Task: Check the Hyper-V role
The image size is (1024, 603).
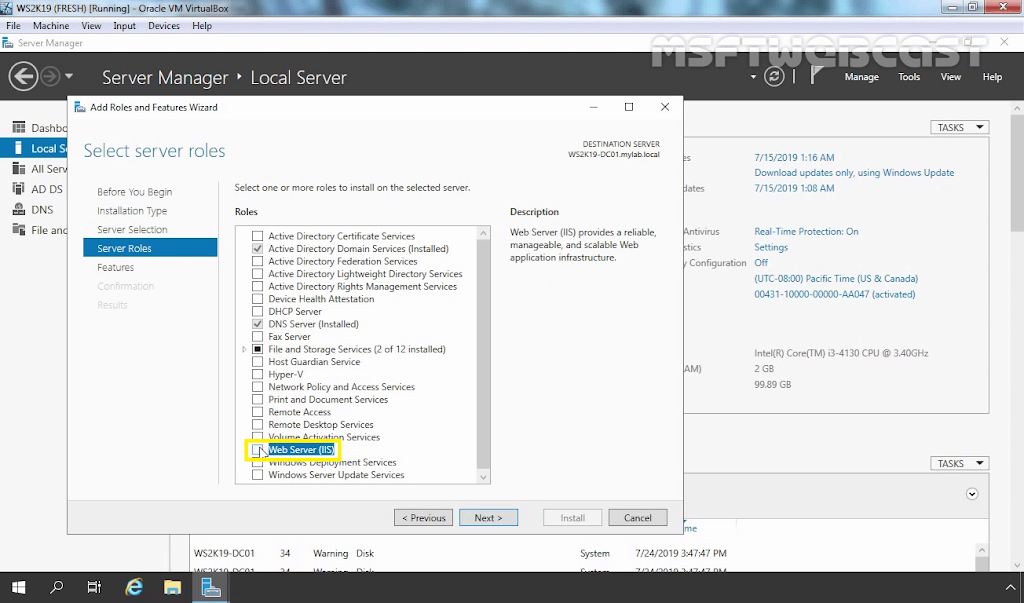Action: pyautogui.click(x=258, y=374)
